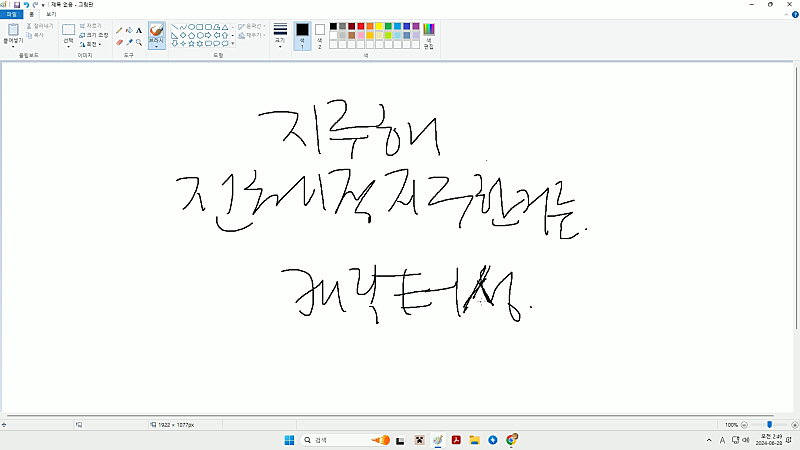
Task: Switch to the View ribbon tab
Action: (x=51, y=15)
